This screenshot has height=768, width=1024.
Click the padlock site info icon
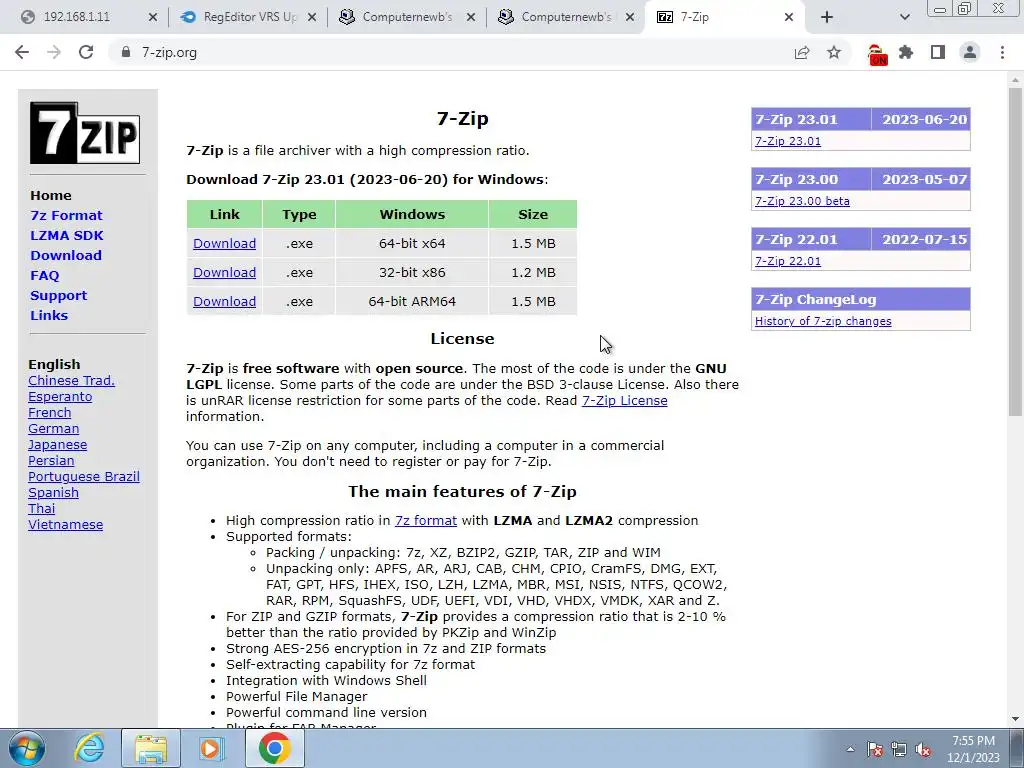(126, 52)
